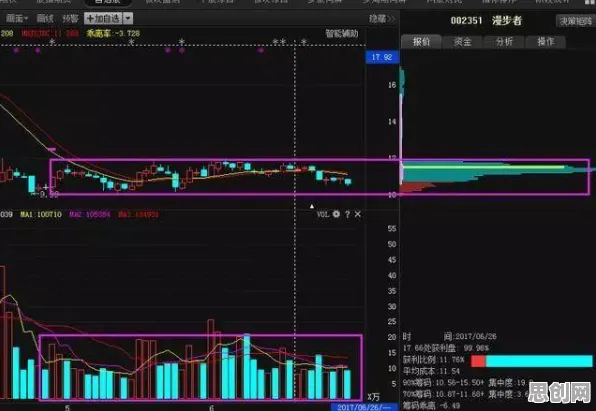Image resolution: width=596 pixels, height=411 pixels.
Task: Click the MA1:100710 volume average label
Action: coord(41,214)
